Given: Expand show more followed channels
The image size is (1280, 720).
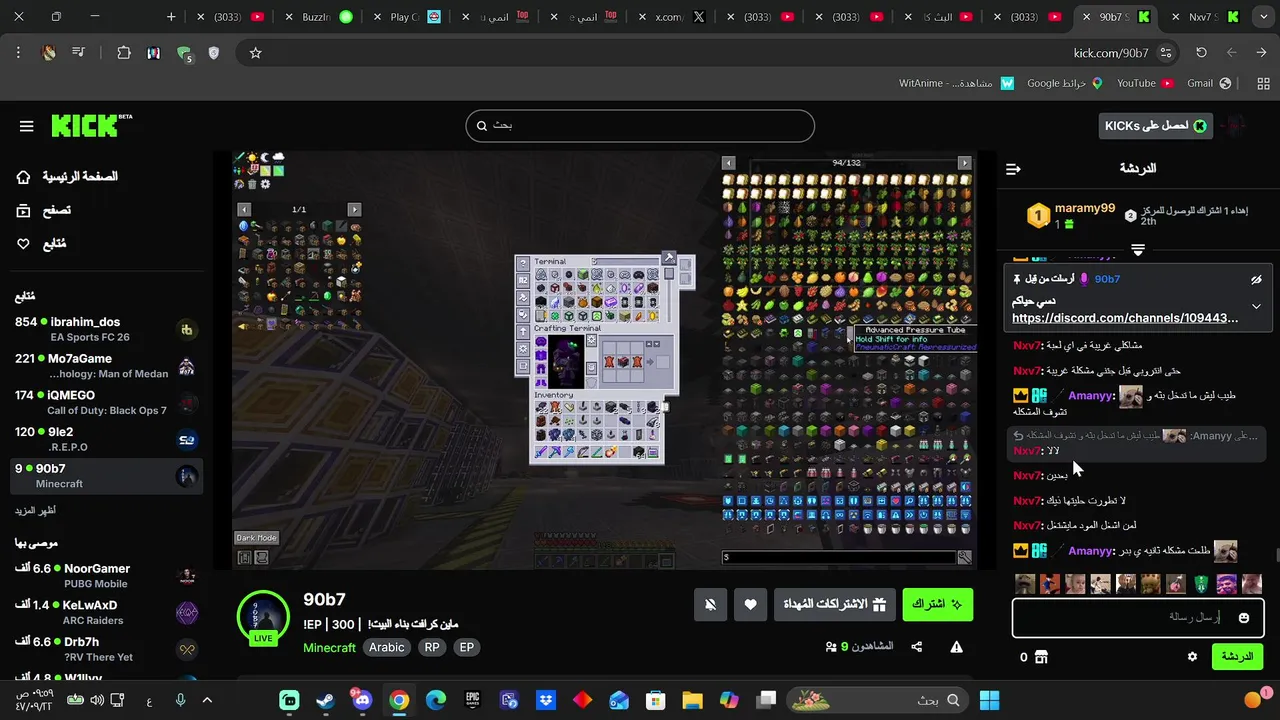Looking at the screenshot, I should (x=35, y=510).
